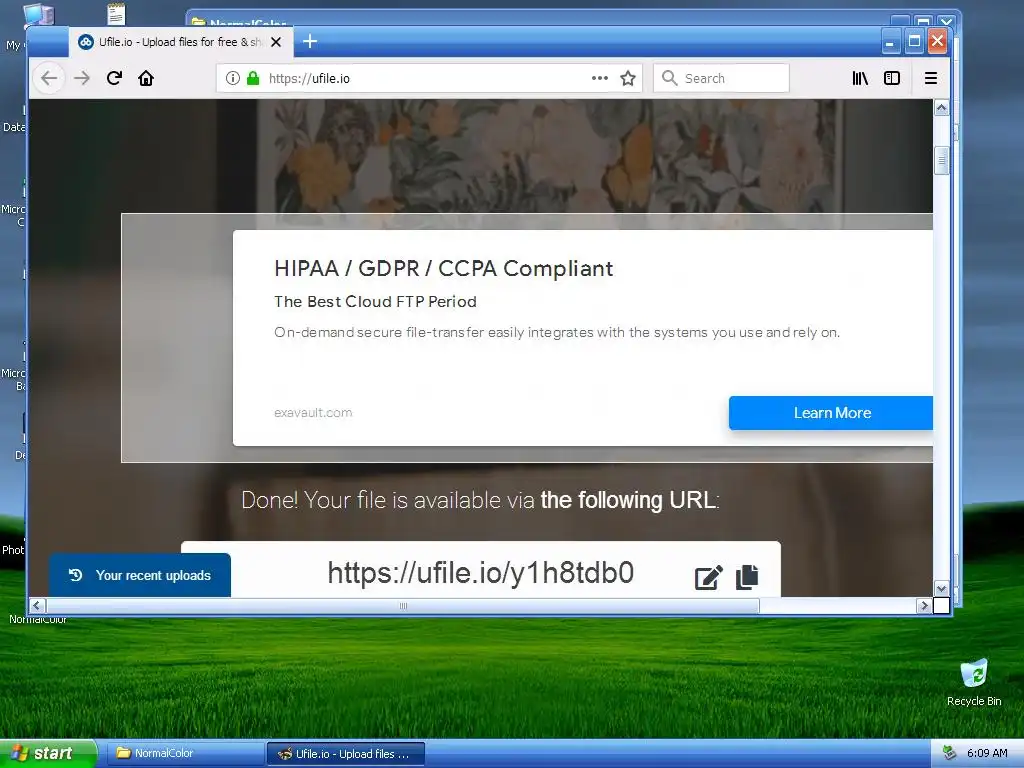Open the Windows start menu
Image resolution: width=1024 pixels, height=768 pixels.
(48, 754)
